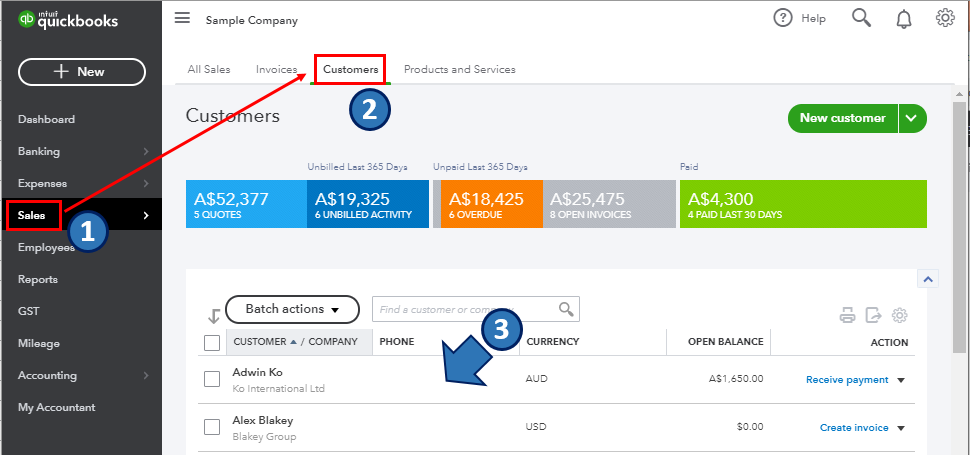Open the notifications bell
Viewport: 970px width, 455px height.
pos(904,18)
